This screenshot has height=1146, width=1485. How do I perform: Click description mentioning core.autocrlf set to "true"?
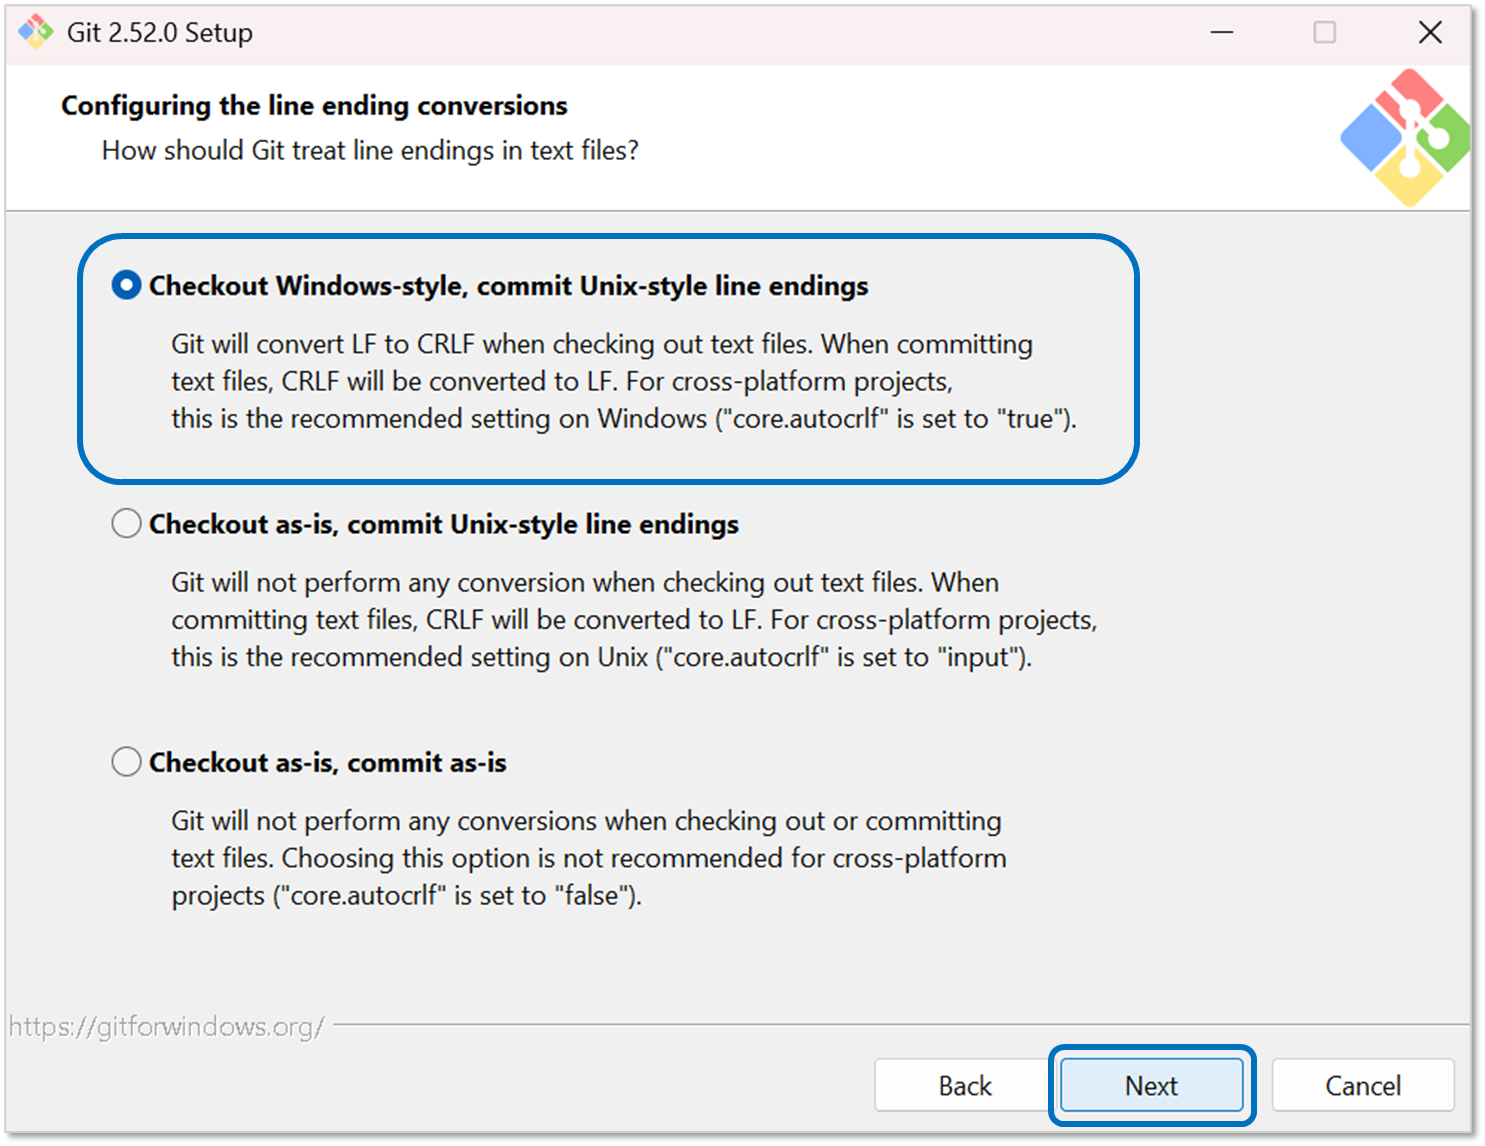[623, 382]
